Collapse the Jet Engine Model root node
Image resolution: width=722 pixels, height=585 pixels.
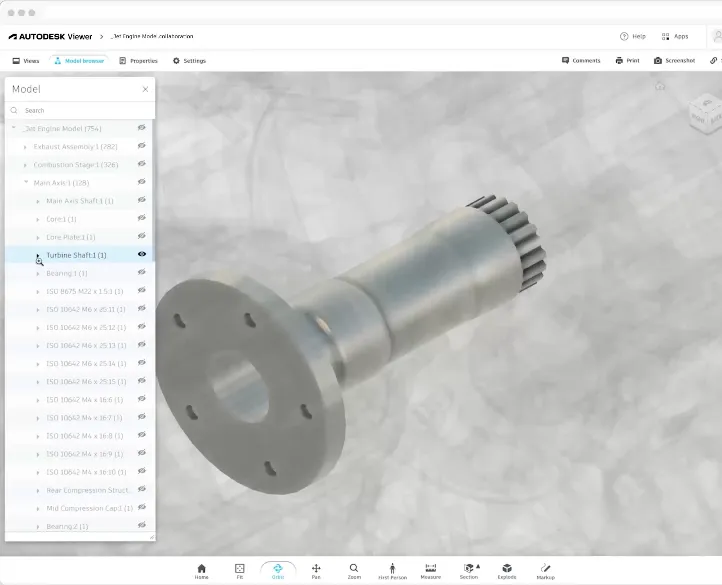pyautogui.click(x=14, y=128)
